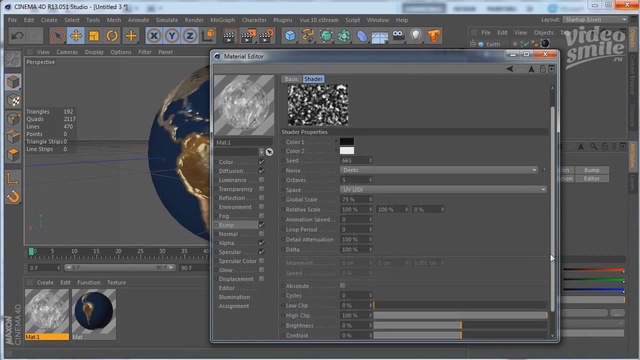Viewport: 640px width, 360px height.
Task: Open Render Settings icon
Action: coord(267,36)
